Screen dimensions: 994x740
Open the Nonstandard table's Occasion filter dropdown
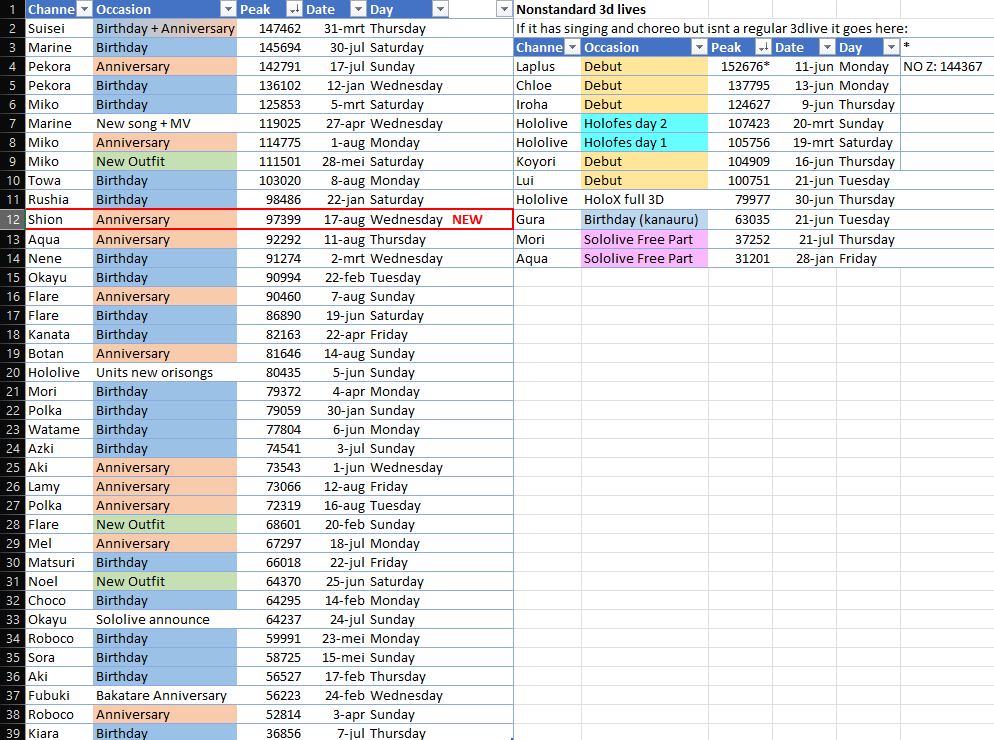click(x=699, y=47)
